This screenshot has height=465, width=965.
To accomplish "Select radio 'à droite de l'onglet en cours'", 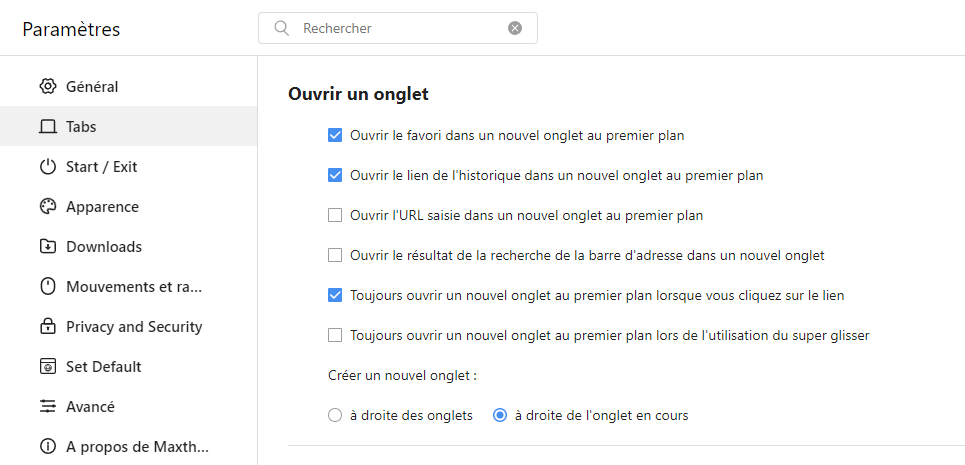I will [x=500, y=416].
